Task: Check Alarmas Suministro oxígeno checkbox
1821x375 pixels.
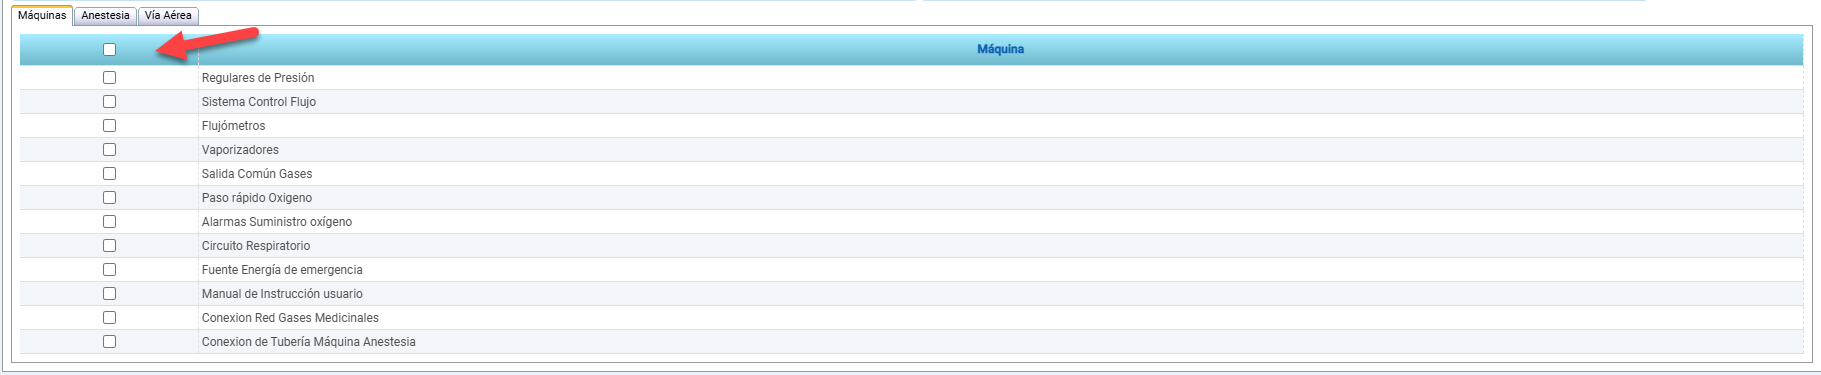Action: coord(109,221)
